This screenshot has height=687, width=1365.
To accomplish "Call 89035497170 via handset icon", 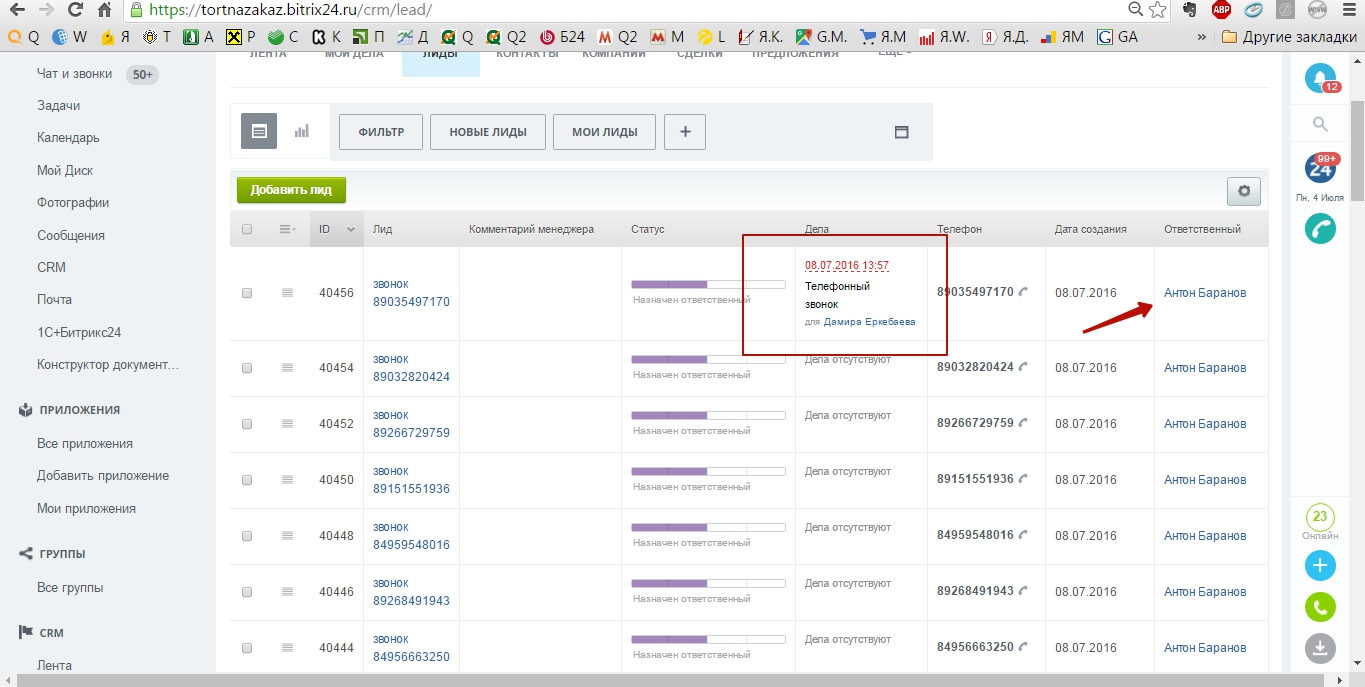I will [1023, 292].
